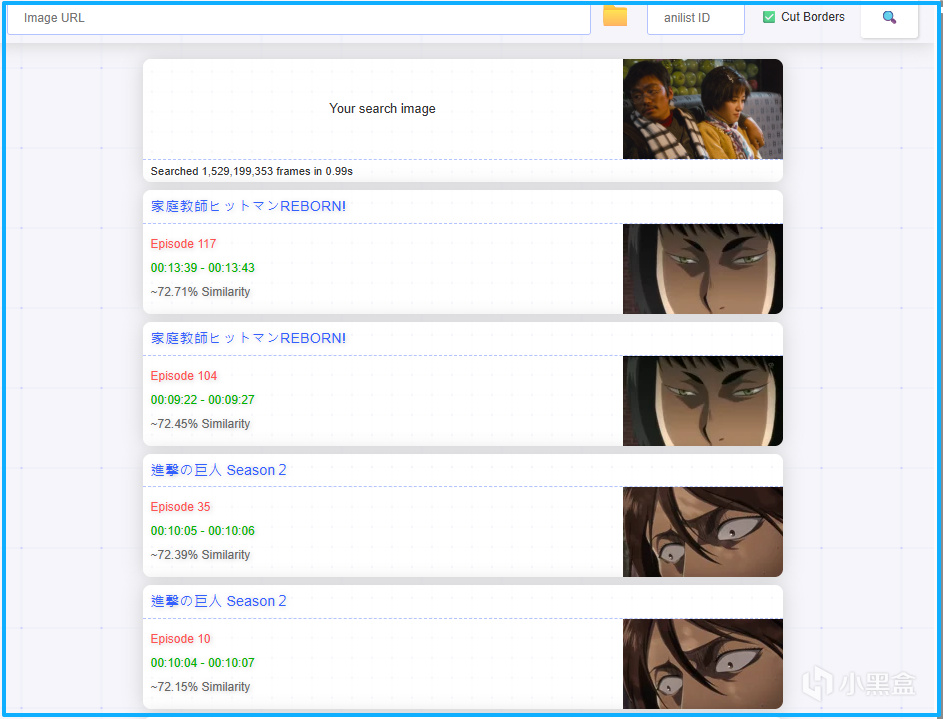This screenshot has height=719, width=943.
Task: Open 進撃の巨人 Season 2 link above Episode 35
Action: (218, 470)
